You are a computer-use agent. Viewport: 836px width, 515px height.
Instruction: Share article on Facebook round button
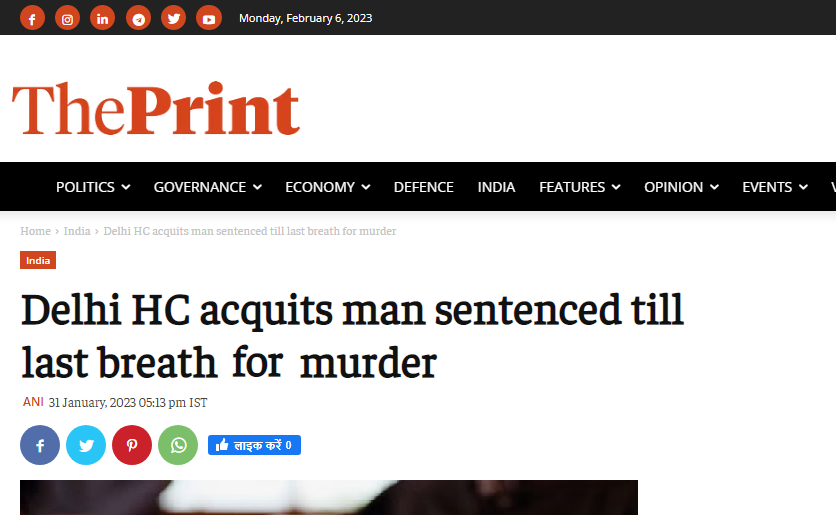tap(40, 445)
